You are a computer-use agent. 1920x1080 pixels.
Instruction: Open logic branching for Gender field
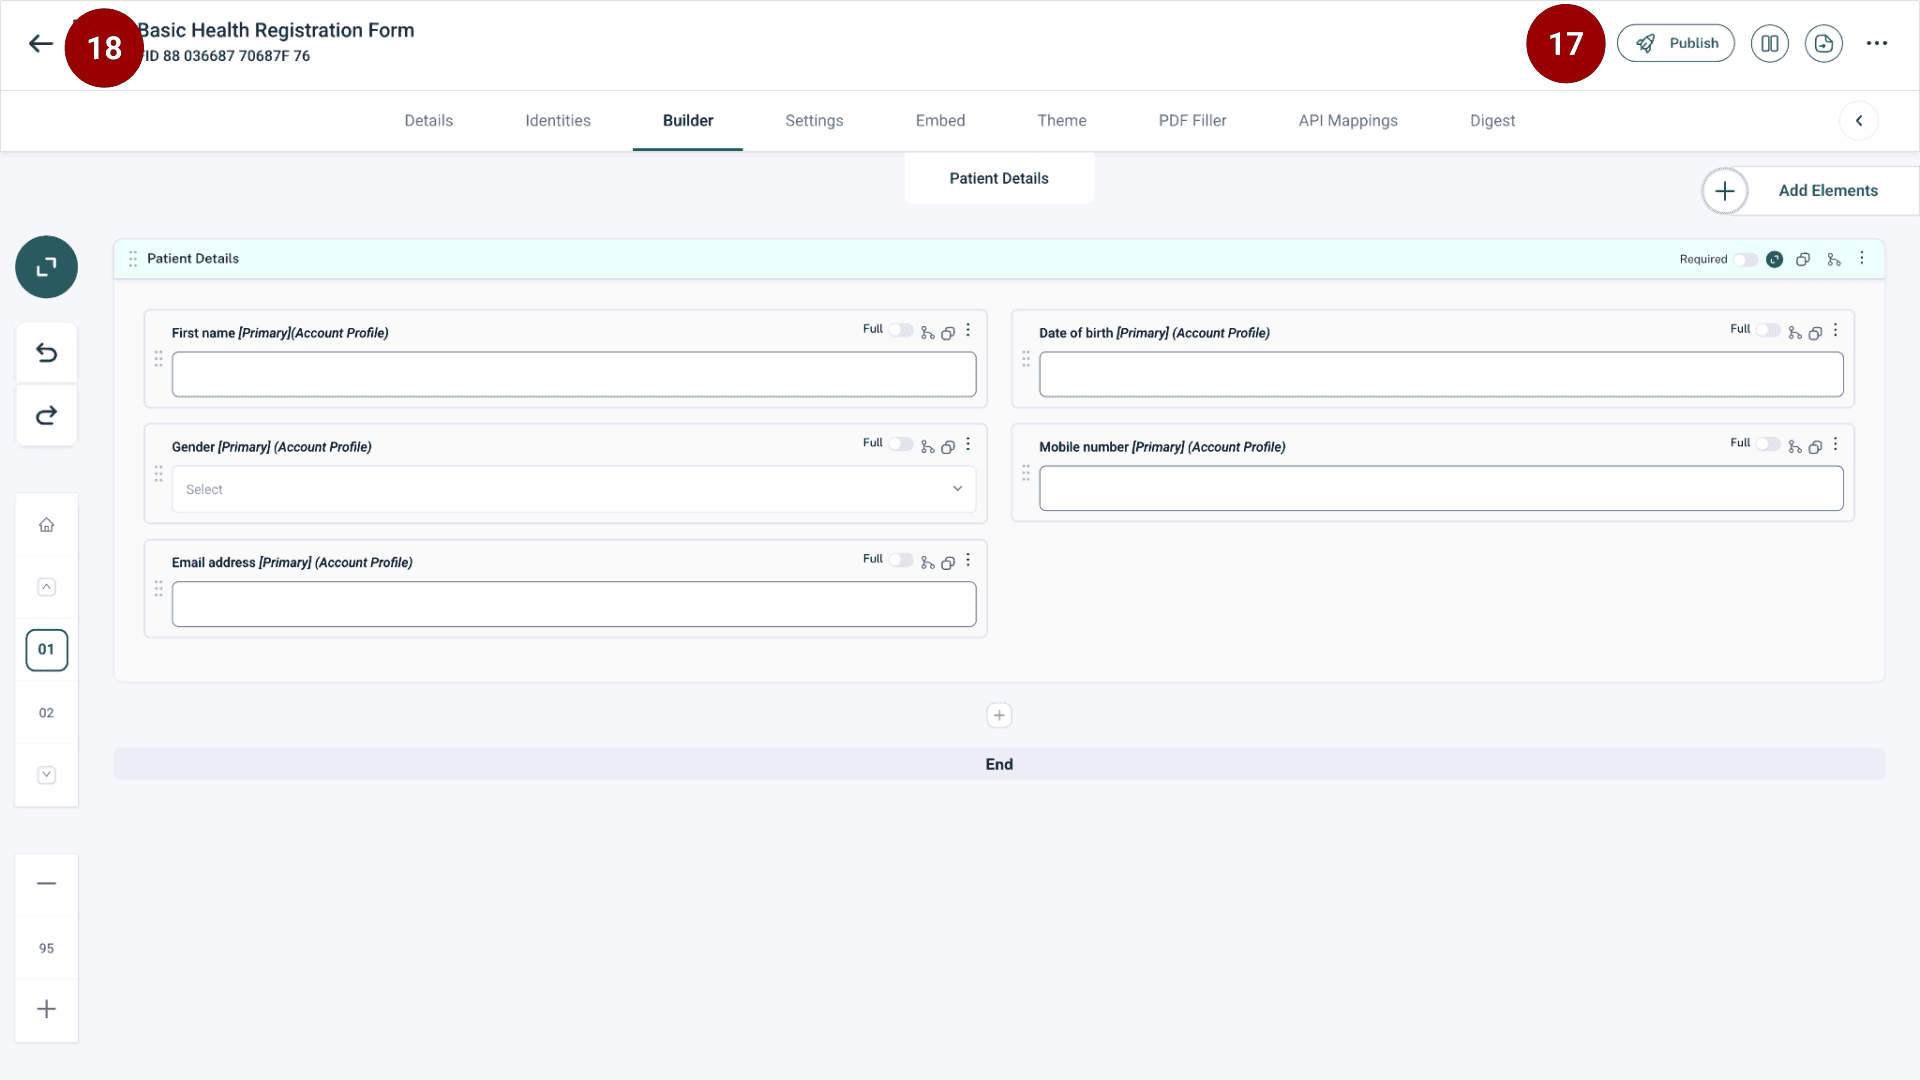[928, 447]
